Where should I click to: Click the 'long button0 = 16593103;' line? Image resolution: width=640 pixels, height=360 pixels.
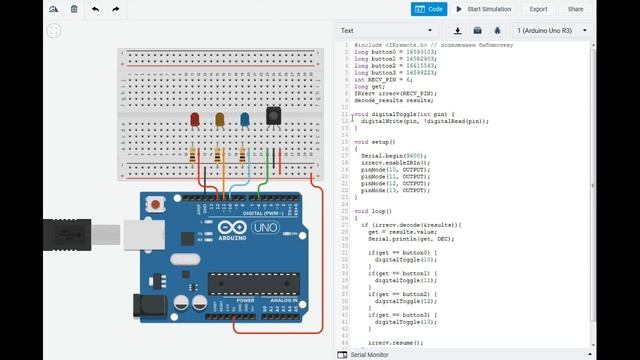pyautogui.click(x=396, y=52)
